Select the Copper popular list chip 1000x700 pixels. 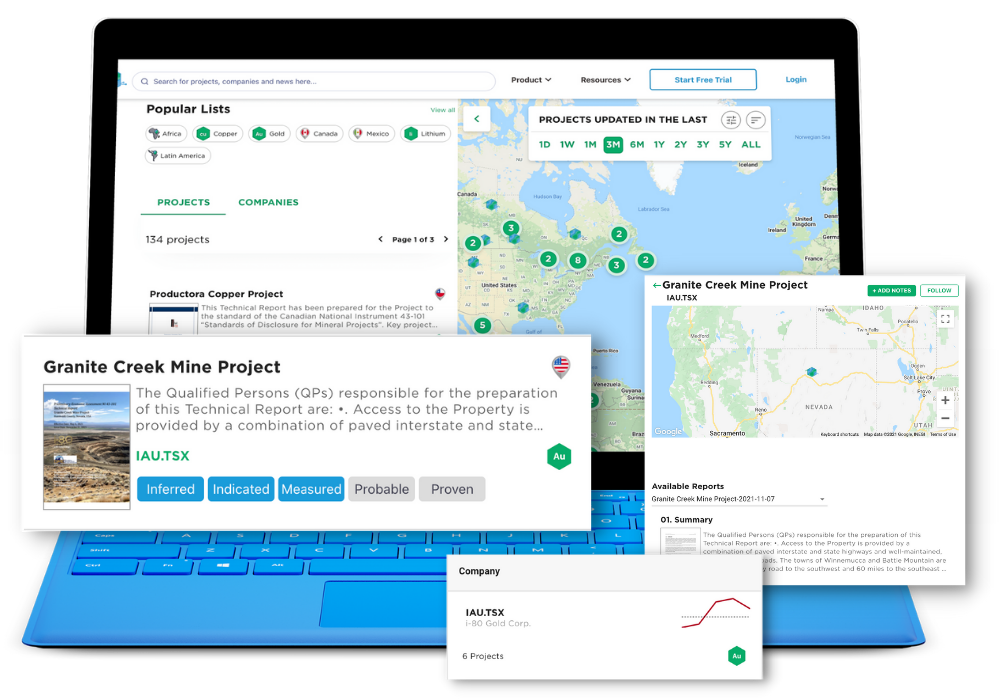coord(218,134)
